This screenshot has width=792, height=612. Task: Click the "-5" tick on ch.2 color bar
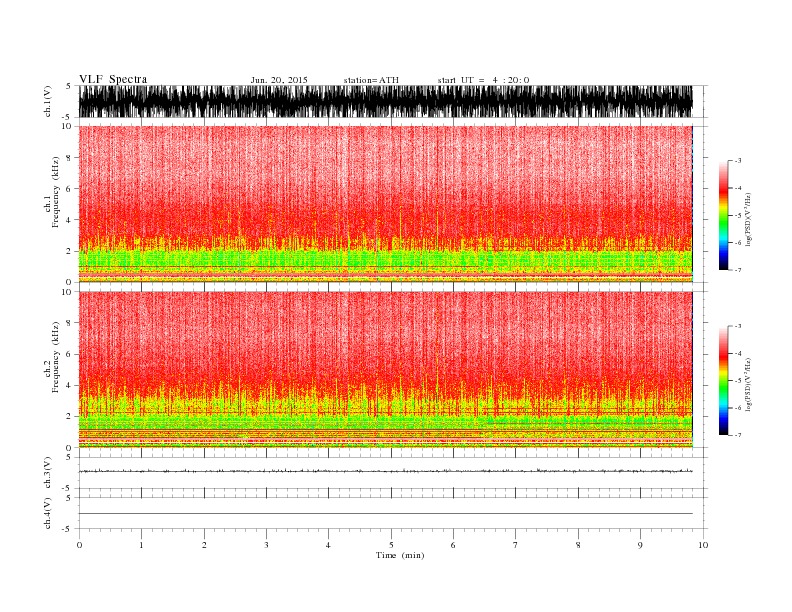[x=738, y=381]
